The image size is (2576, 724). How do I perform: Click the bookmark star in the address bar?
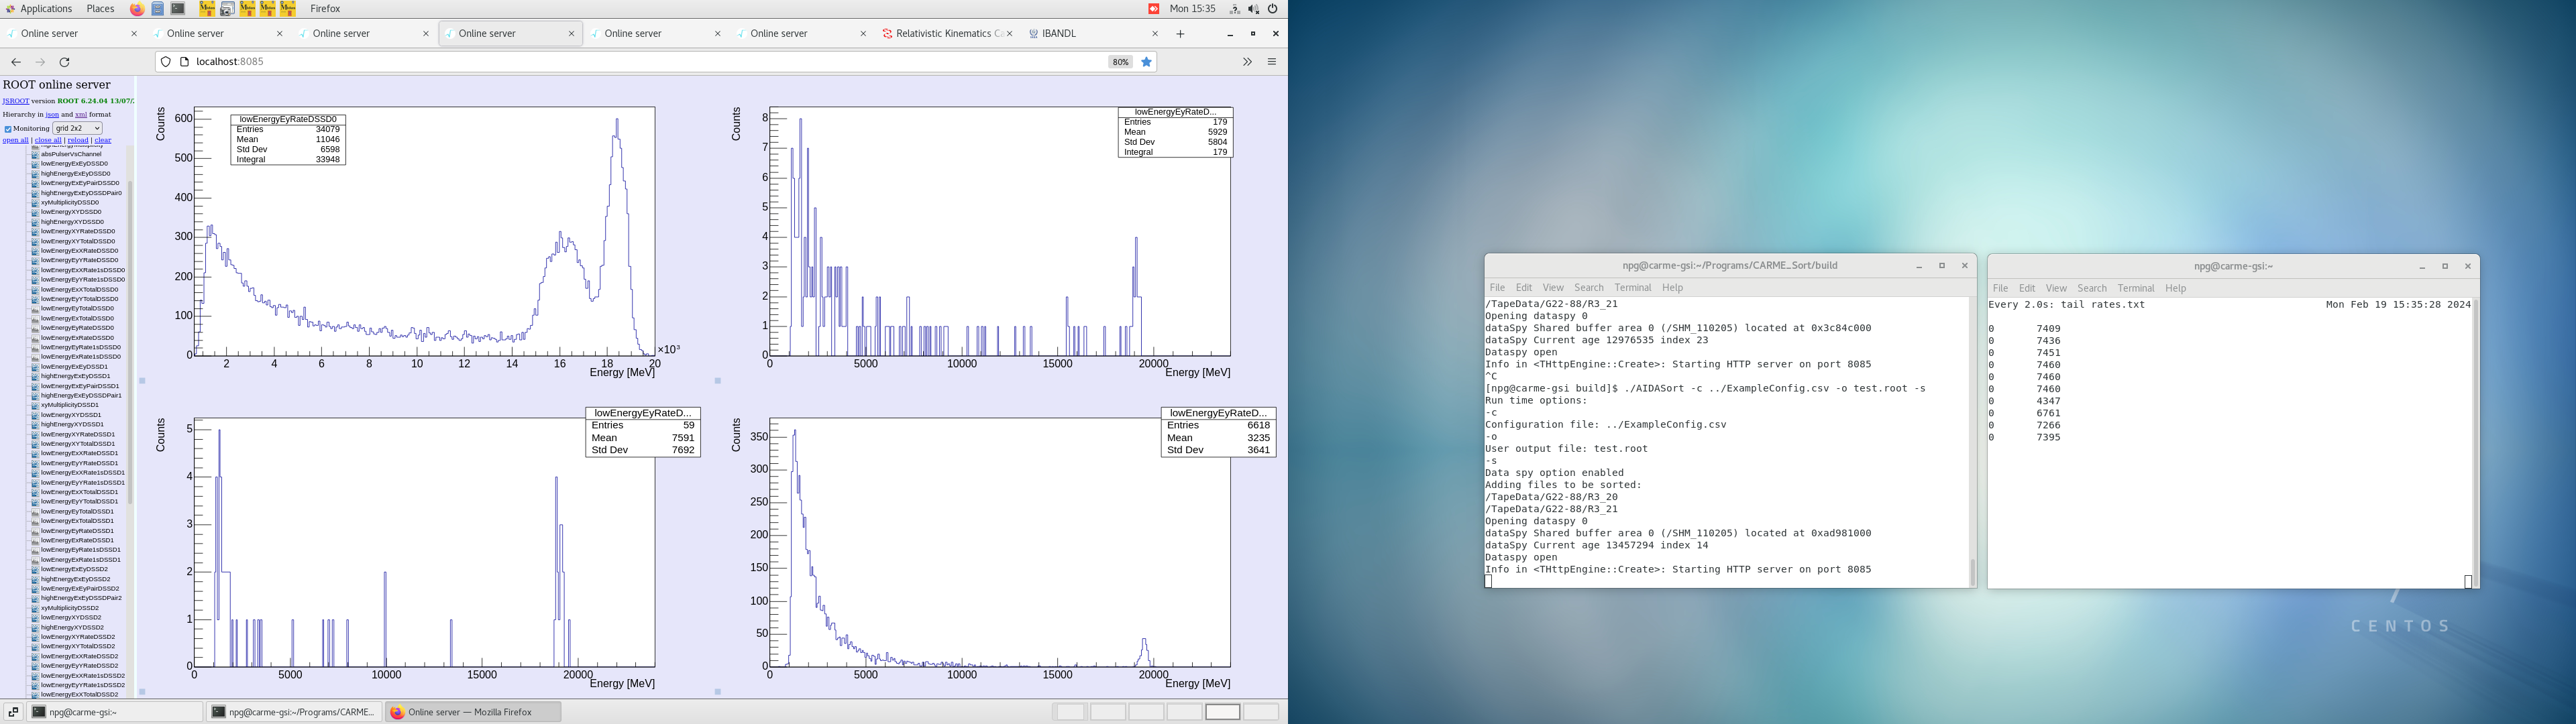pos(1146,61)
